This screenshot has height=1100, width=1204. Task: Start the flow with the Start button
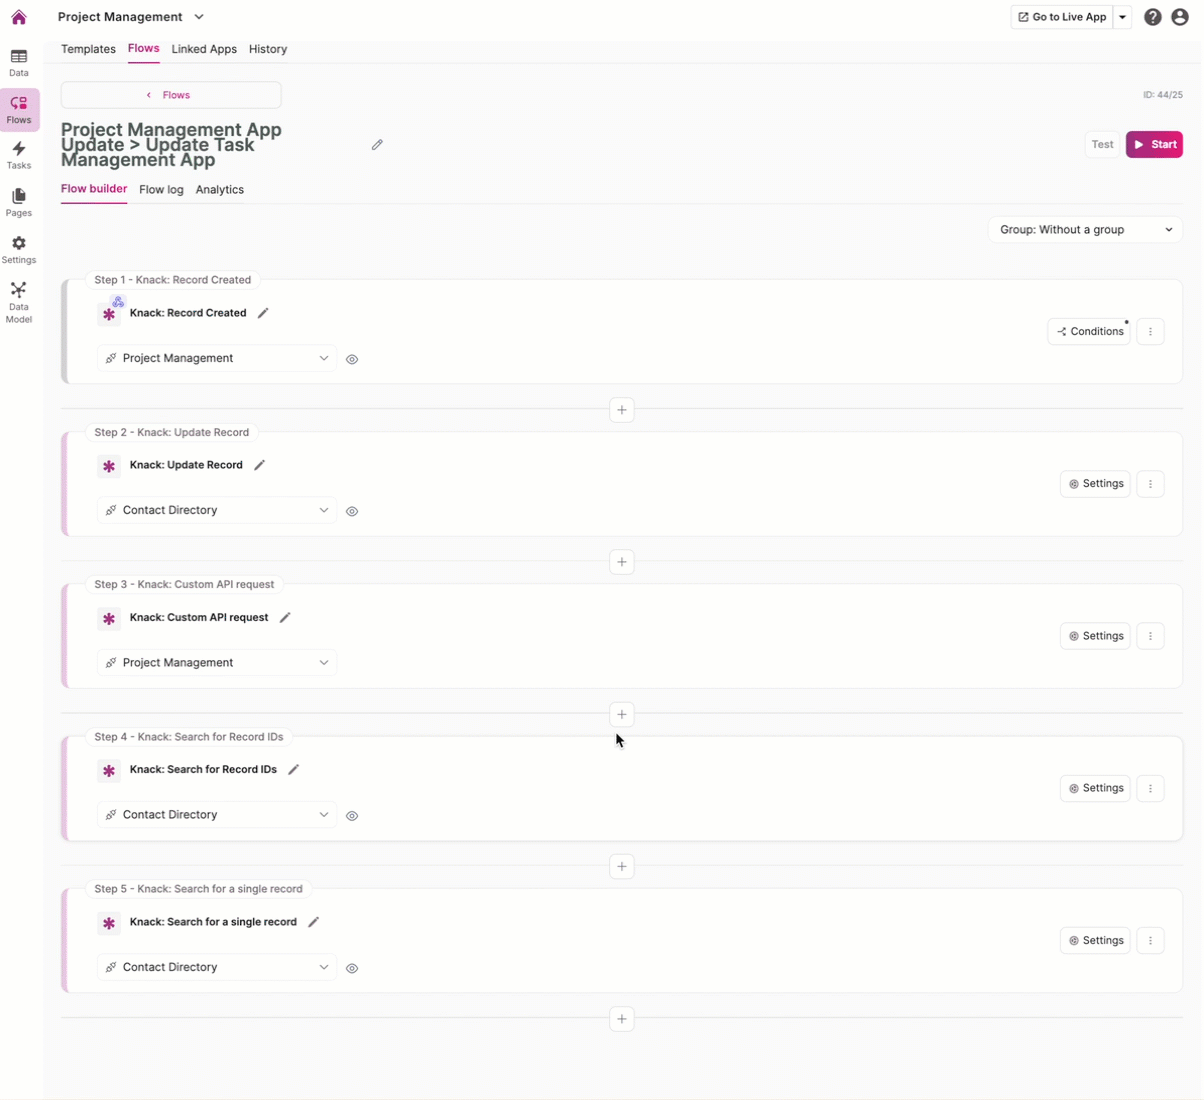tap(1154, 144)
